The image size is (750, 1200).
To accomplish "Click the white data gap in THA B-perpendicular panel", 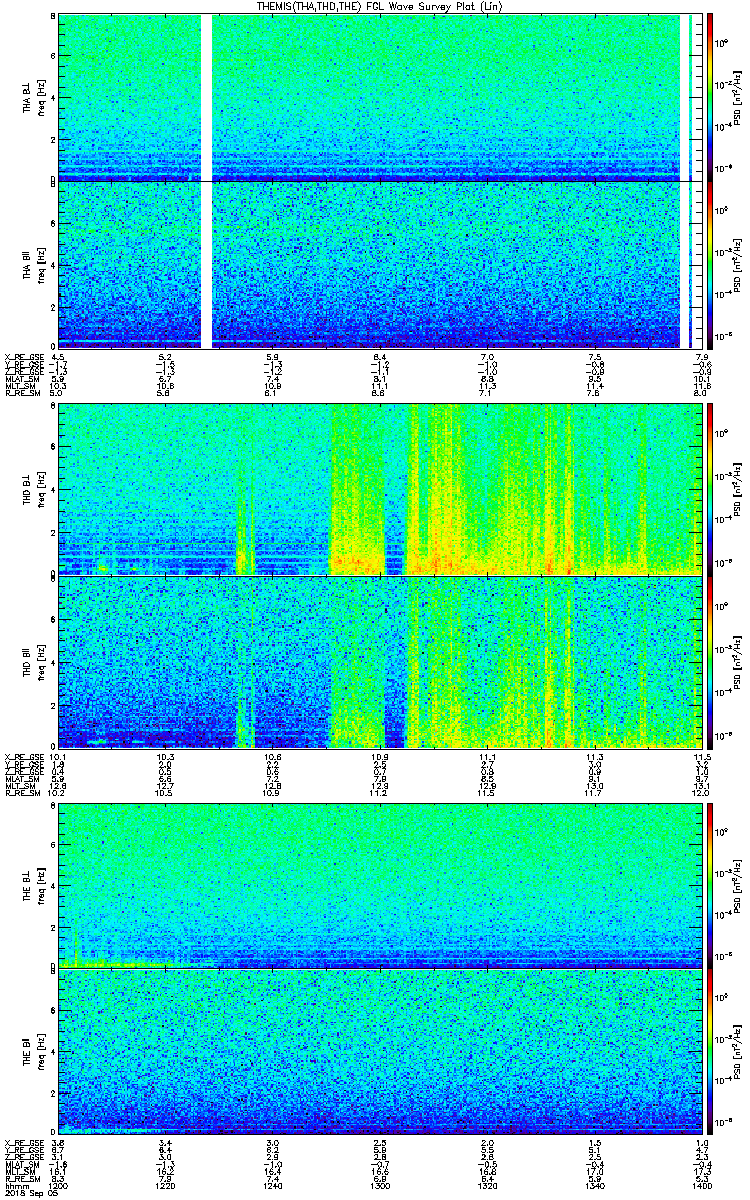I will 207,96.
